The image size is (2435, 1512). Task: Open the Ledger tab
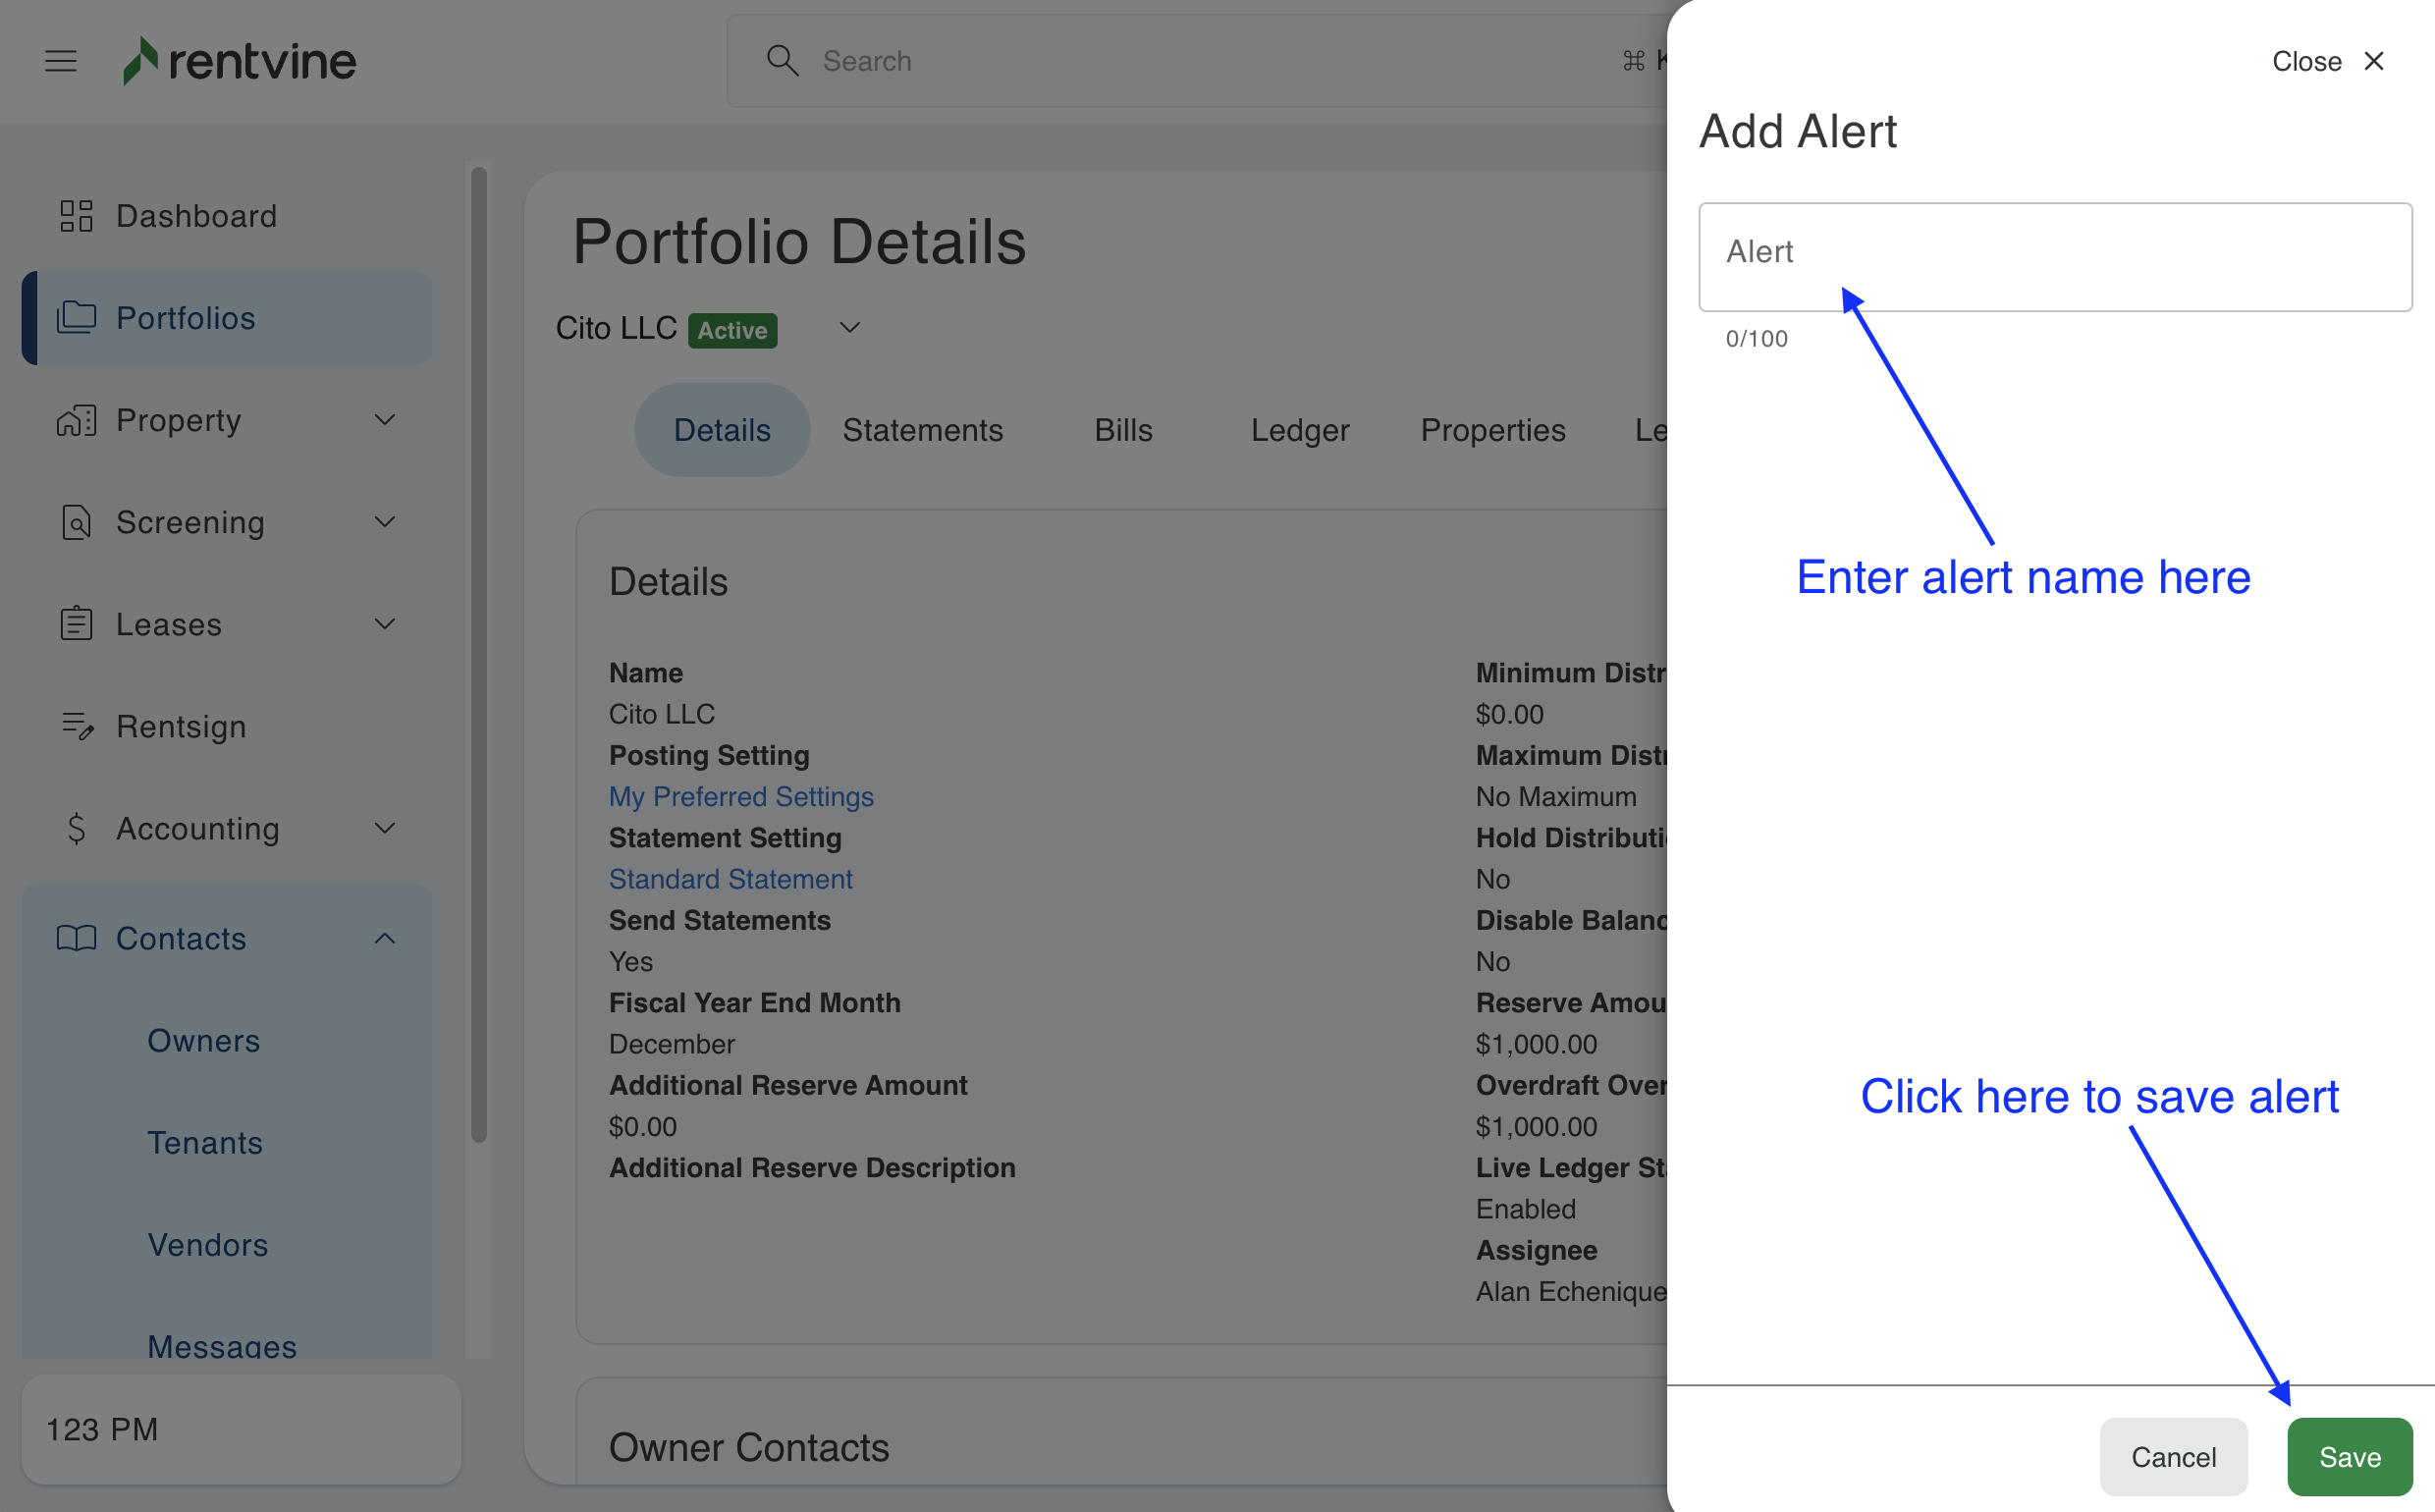(x=1299, y=430)
